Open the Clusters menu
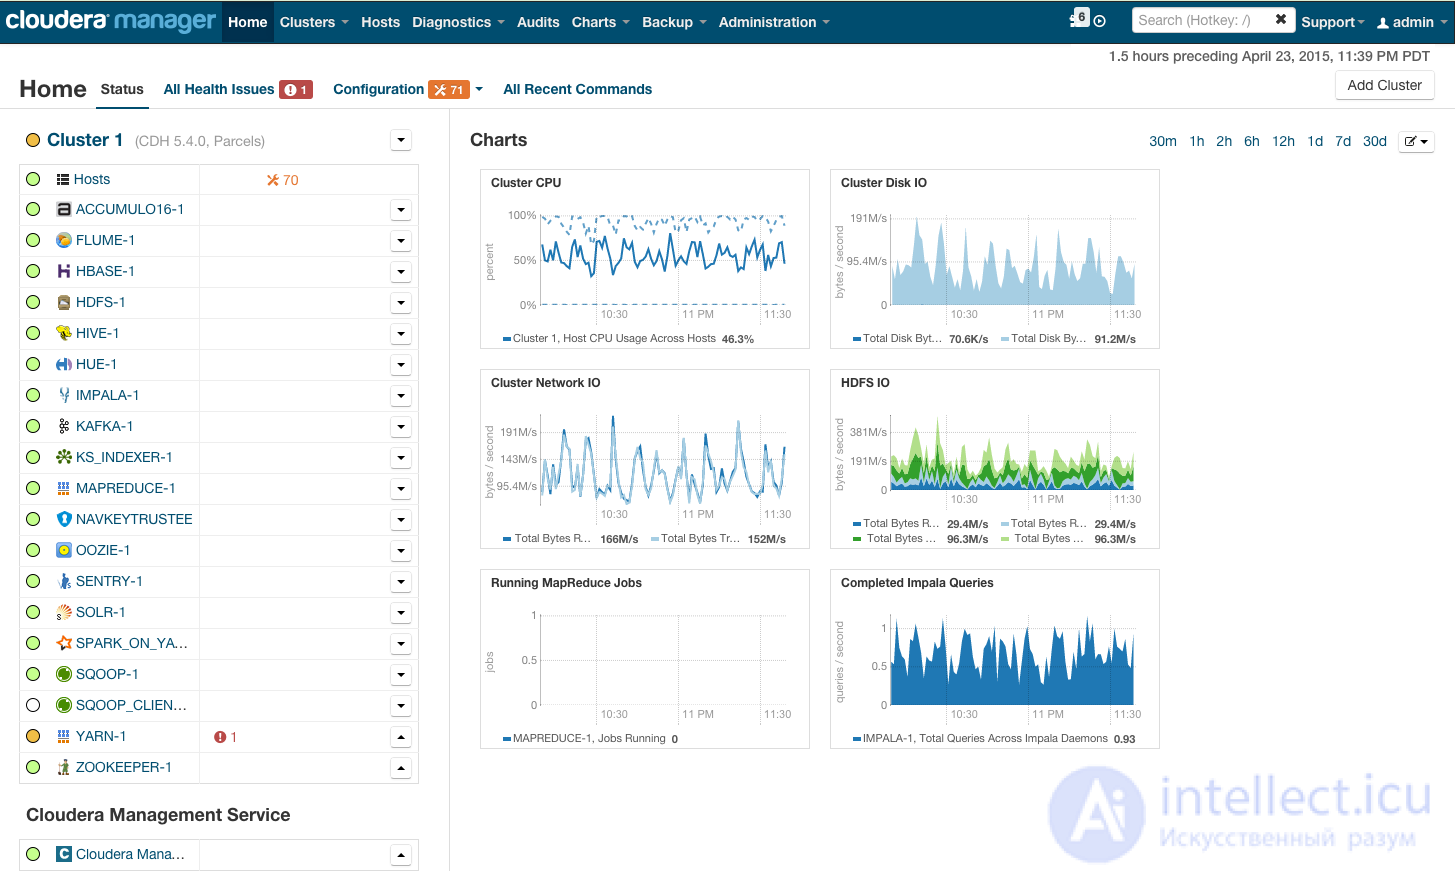 click(x=314, y=22)
